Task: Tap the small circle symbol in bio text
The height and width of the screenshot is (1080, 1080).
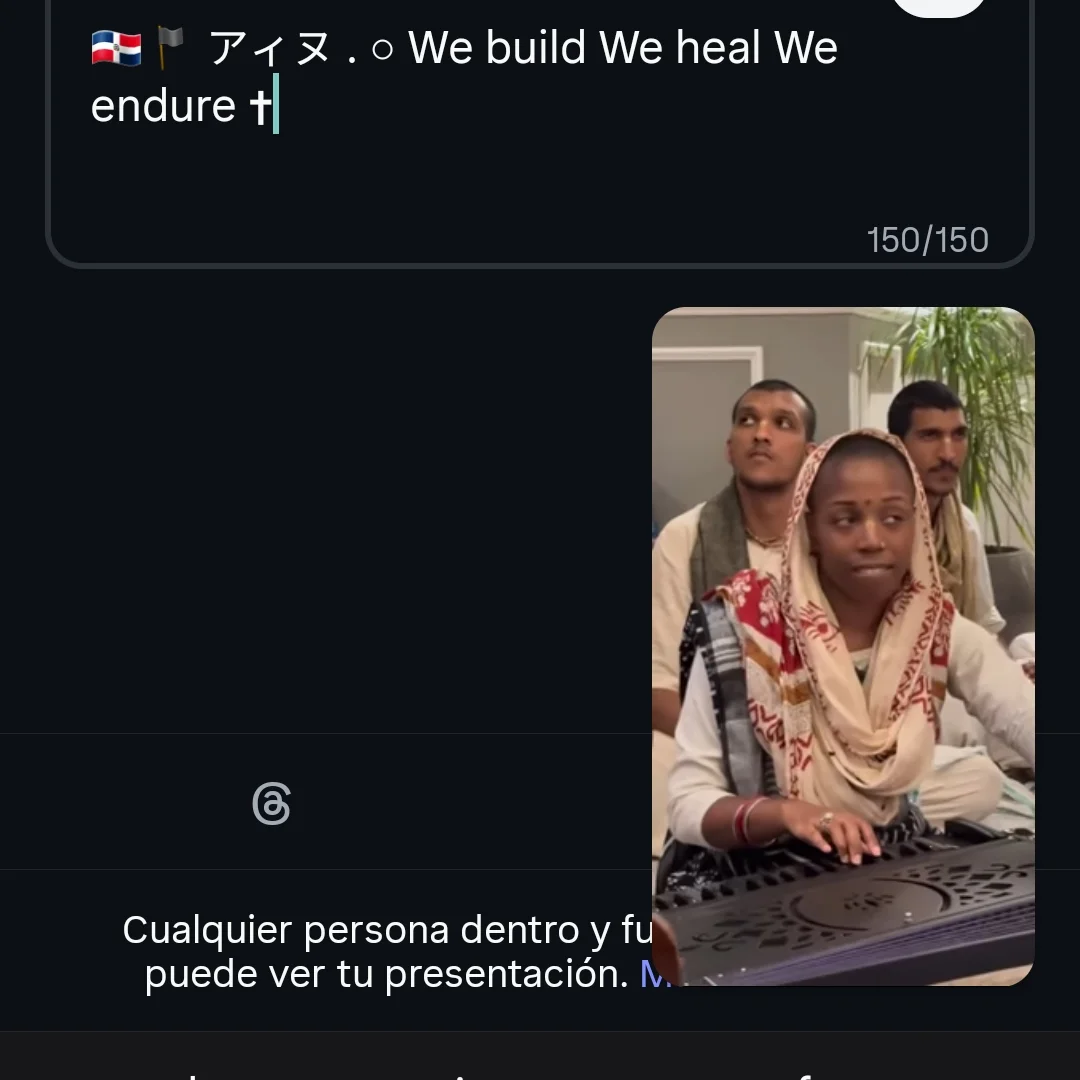Action: tap(382, 50)
